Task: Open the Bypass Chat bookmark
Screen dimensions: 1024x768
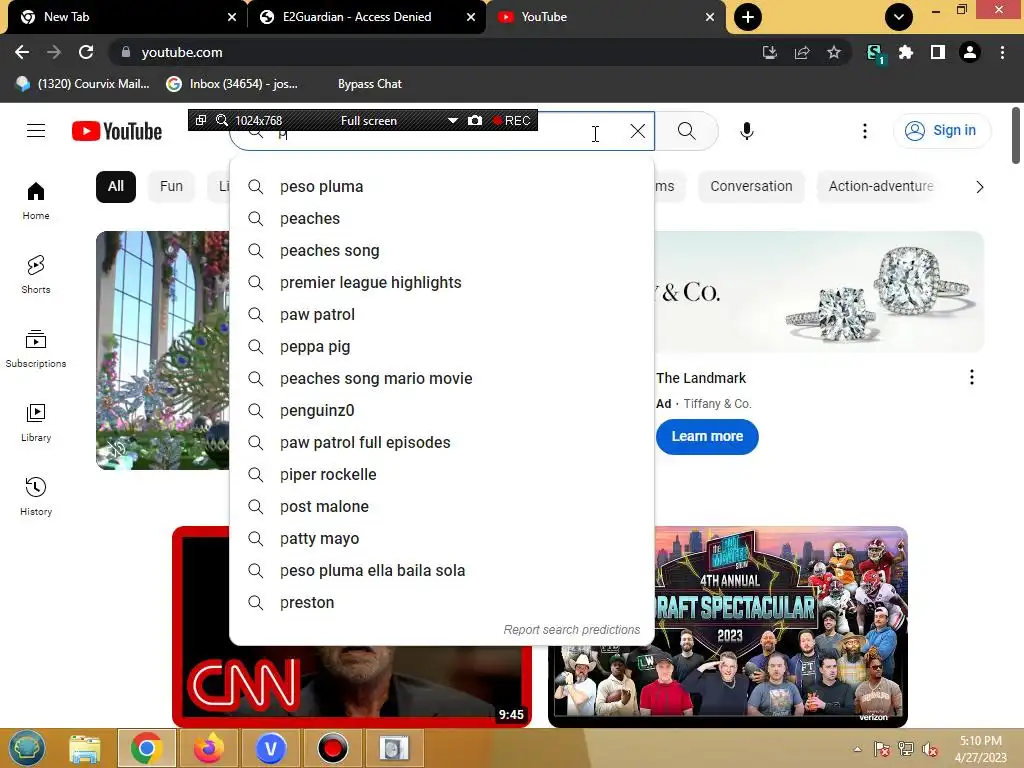Action: coord(370,84)
